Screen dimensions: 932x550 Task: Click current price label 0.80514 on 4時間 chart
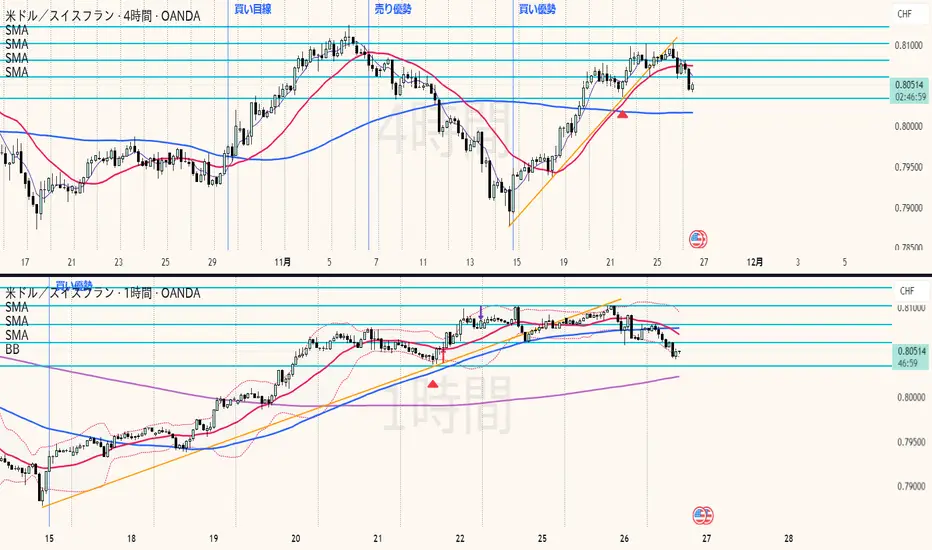tap(909, 85)
